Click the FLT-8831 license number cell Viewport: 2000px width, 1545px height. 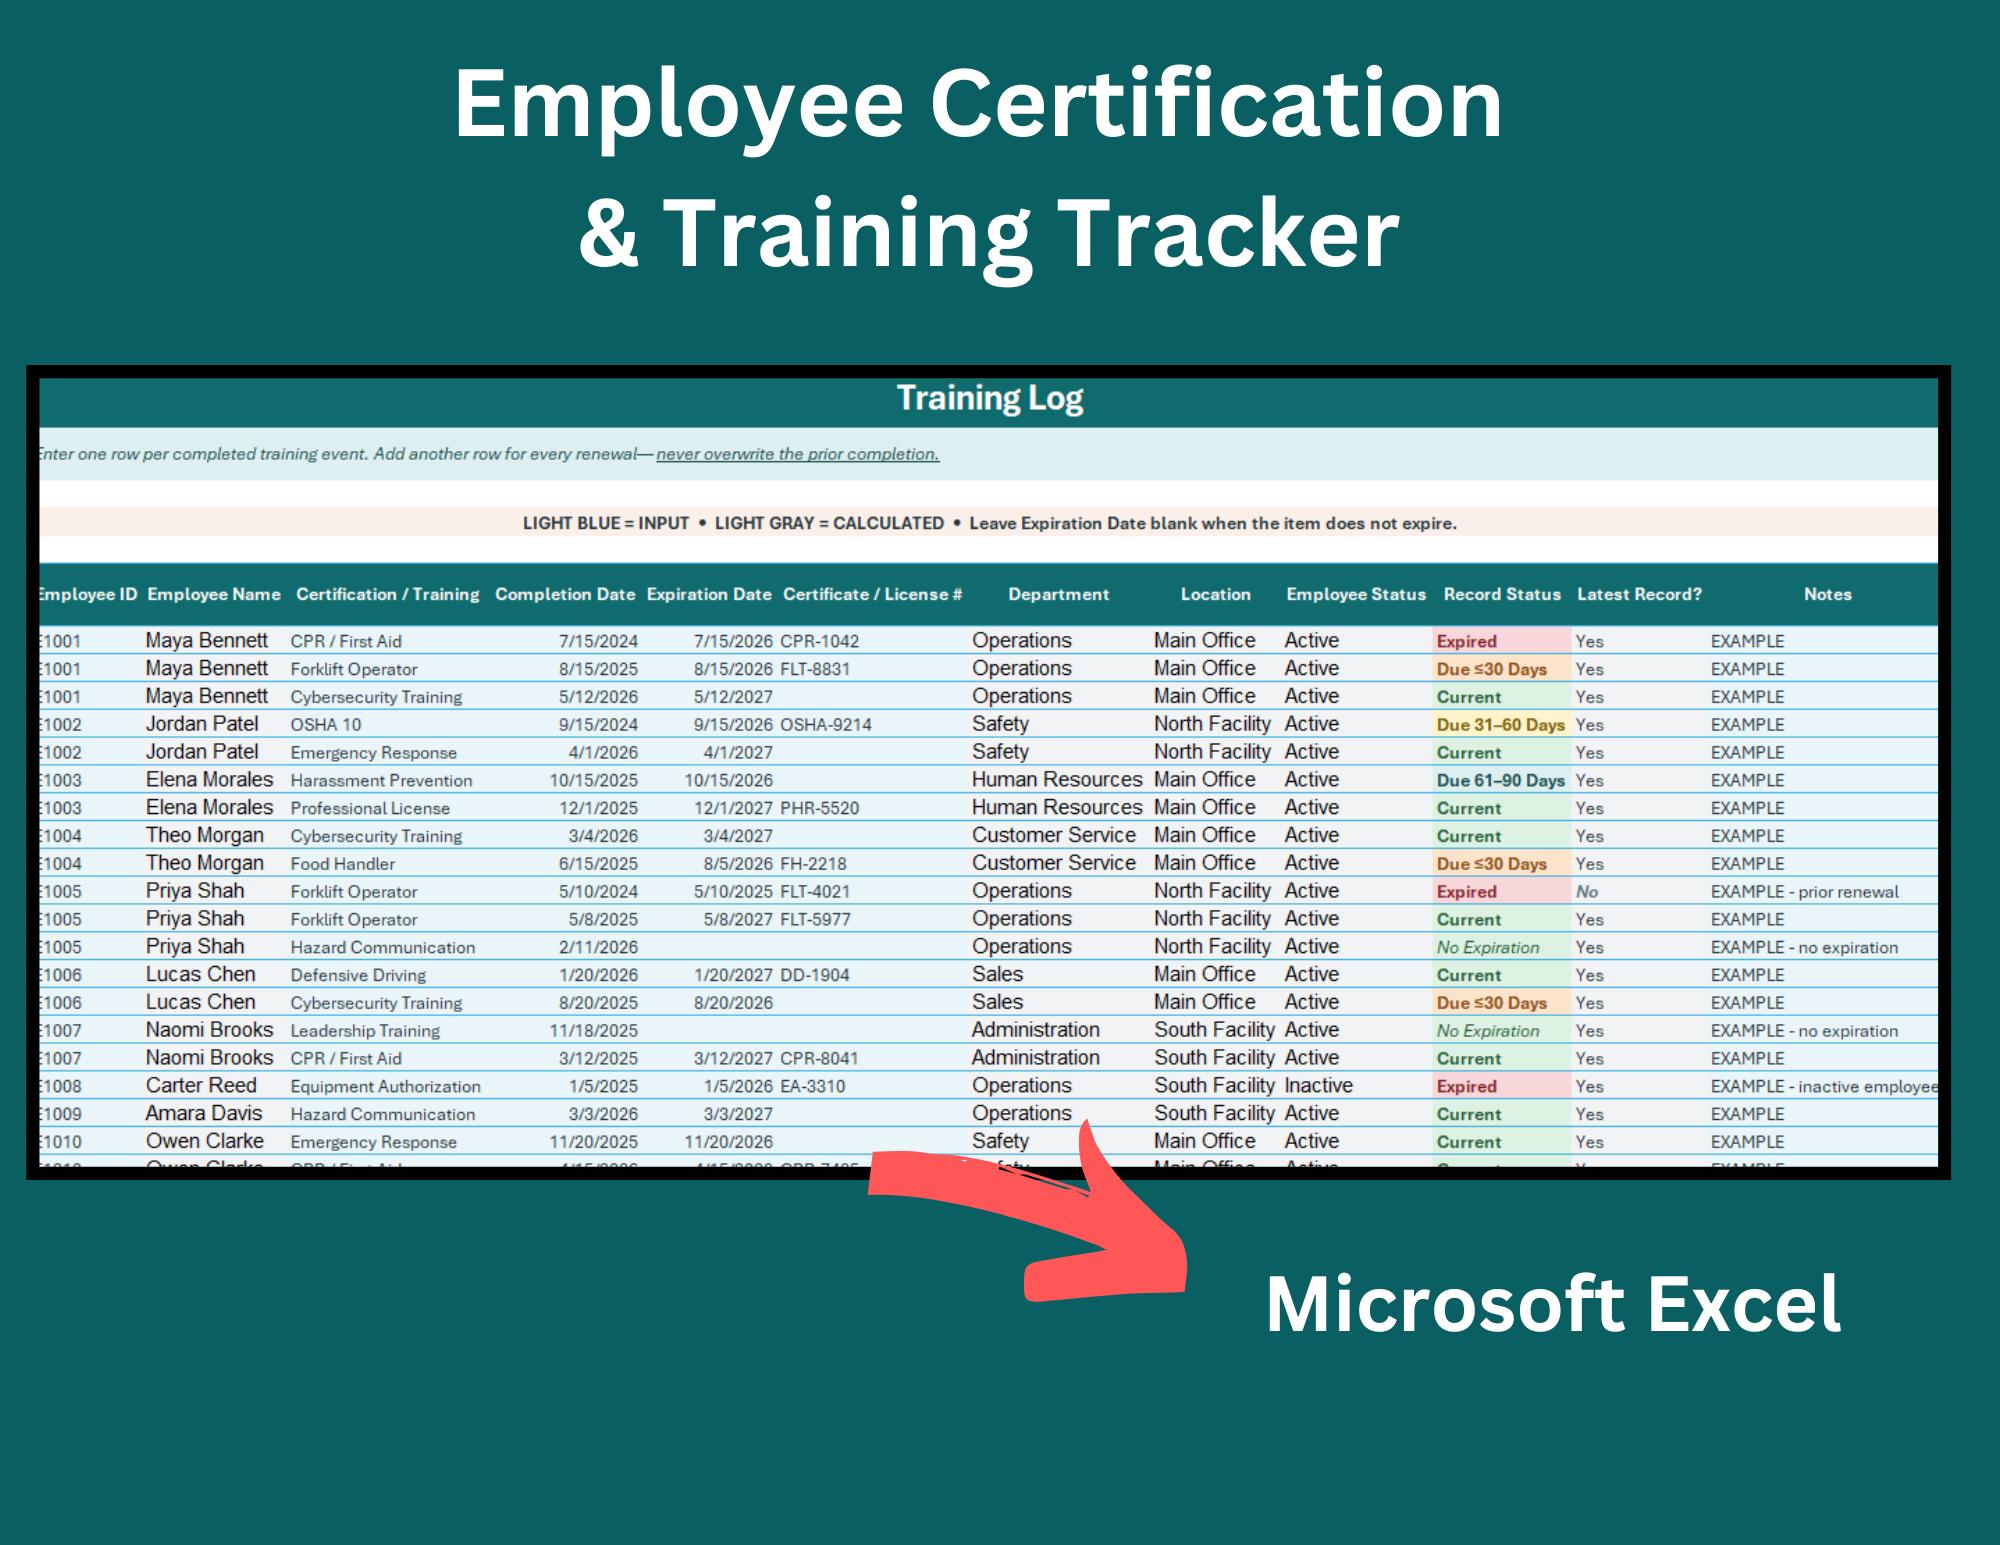pyautogui.click(x=815, y=669)
